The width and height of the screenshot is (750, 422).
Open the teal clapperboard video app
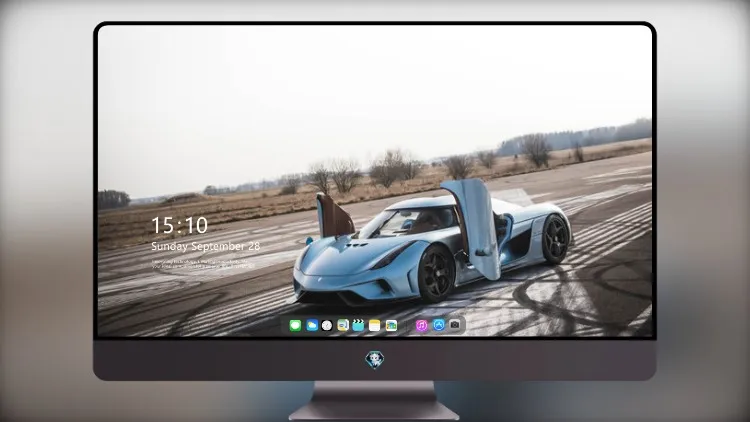[x=359, y=325]
